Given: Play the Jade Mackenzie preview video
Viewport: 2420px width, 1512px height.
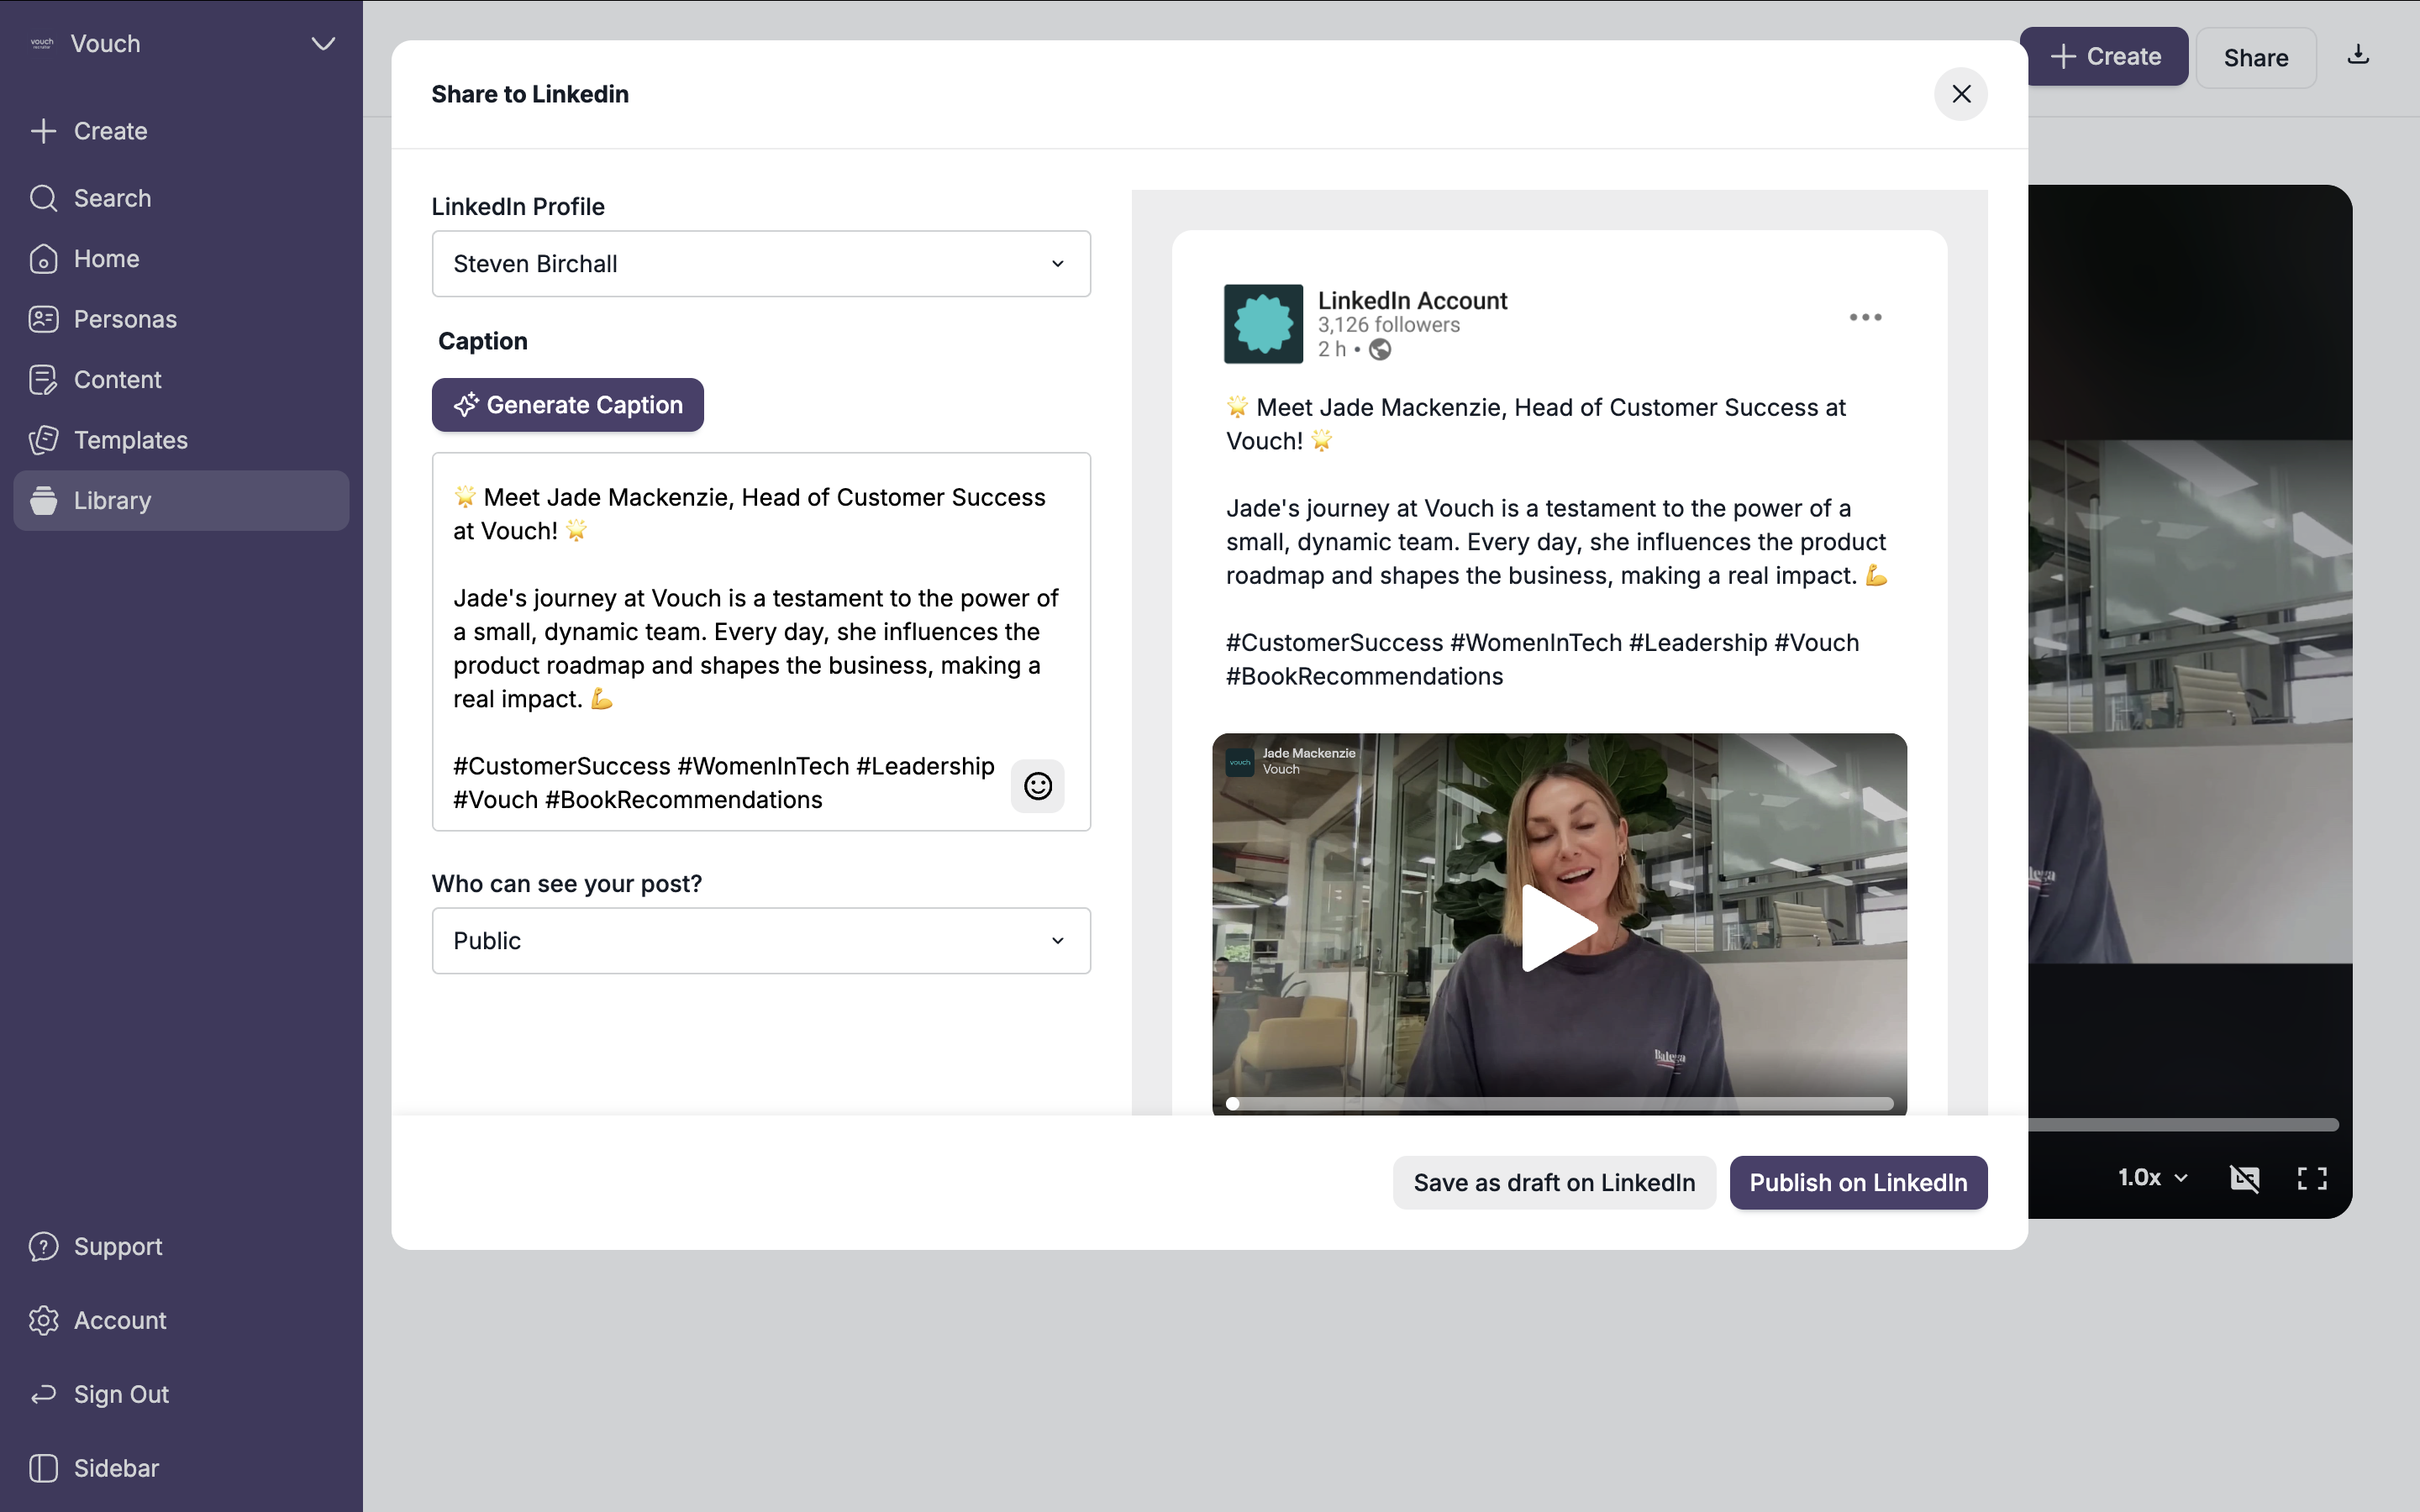Looking at the screenshot, I should tap(1559, 928).
